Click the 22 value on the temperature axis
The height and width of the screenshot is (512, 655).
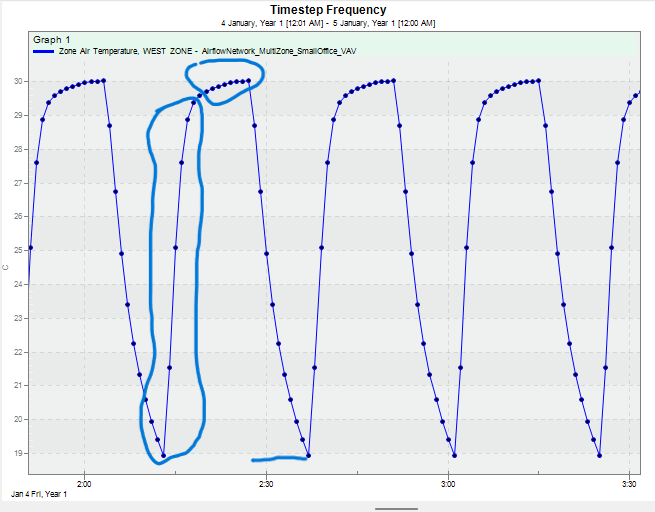click(18, 352)
